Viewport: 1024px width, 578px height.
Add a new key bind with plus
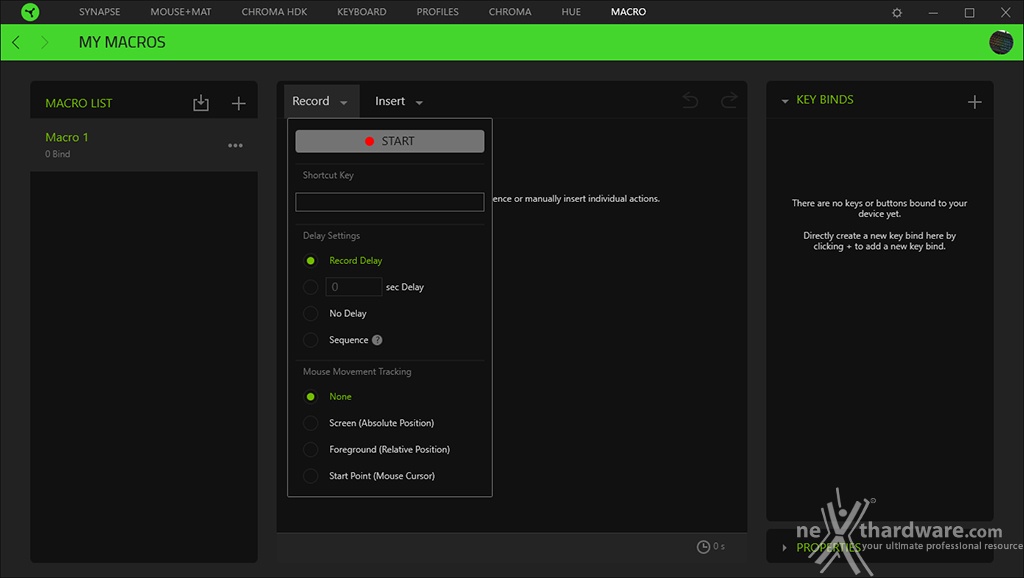[x=974, y=102]
